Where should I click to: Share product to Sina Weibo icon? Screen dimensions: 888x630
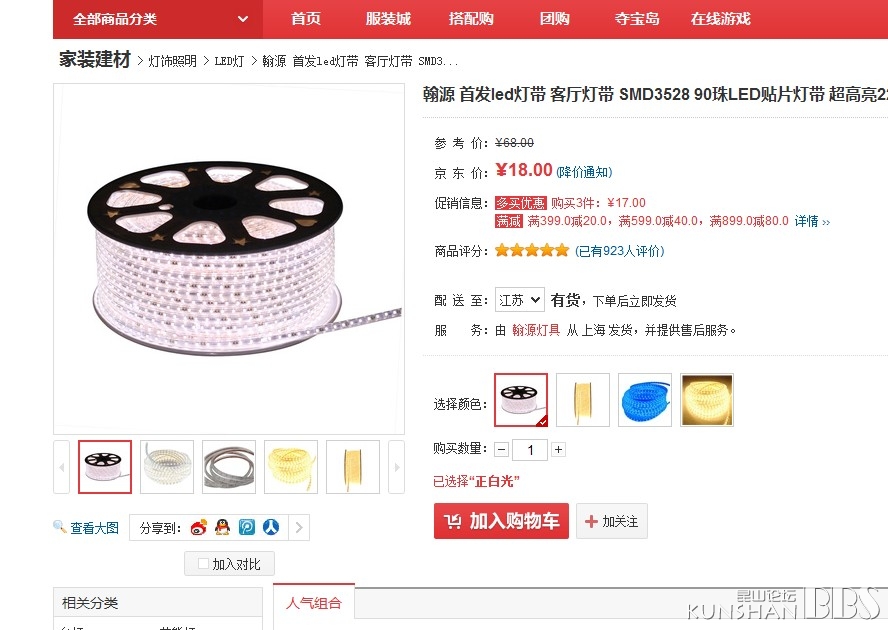click(x=199, y=527)
